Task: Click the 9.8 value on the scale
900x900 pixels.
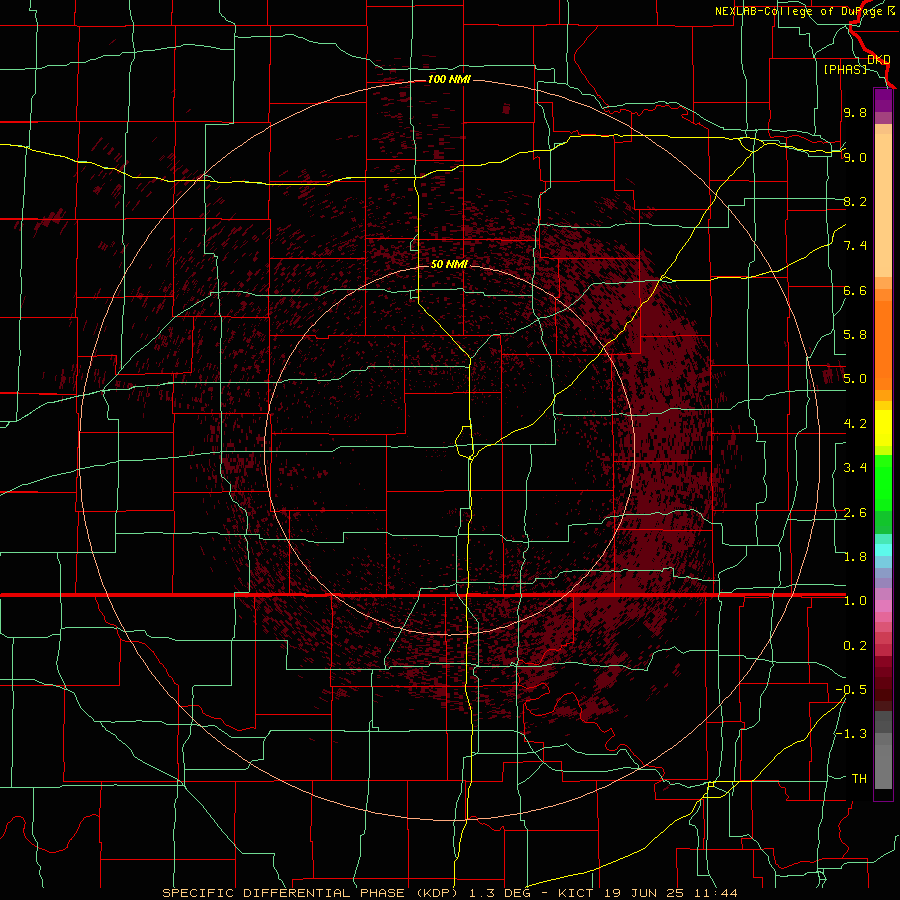Action: [855, 112]
